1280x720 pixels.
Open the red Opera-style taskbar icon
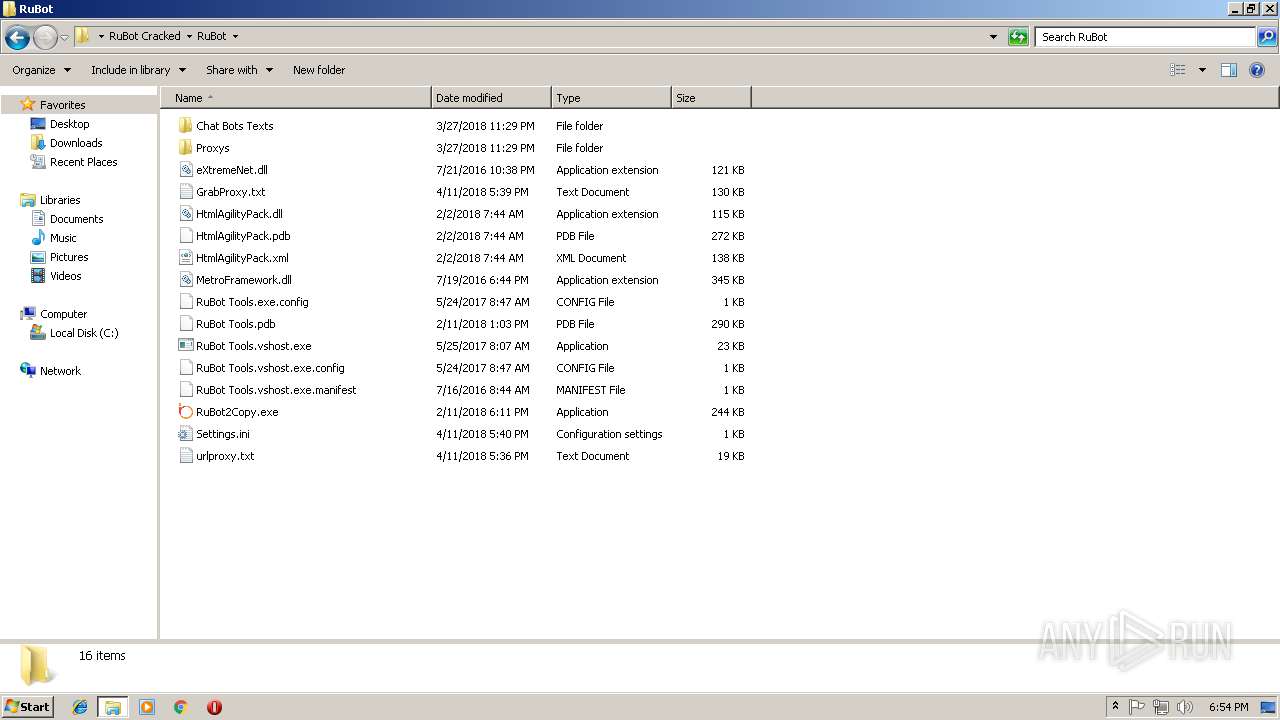tap(214, 707)
